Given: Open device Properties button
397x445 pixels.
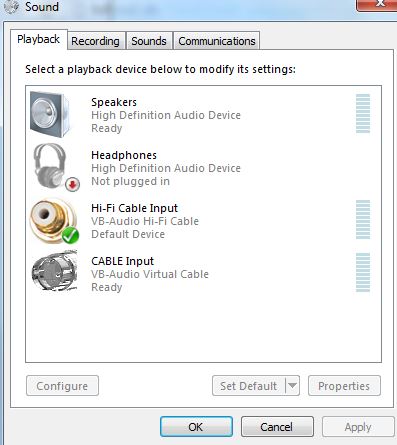Looking at the screenshot, I should (x=344, y=386).
